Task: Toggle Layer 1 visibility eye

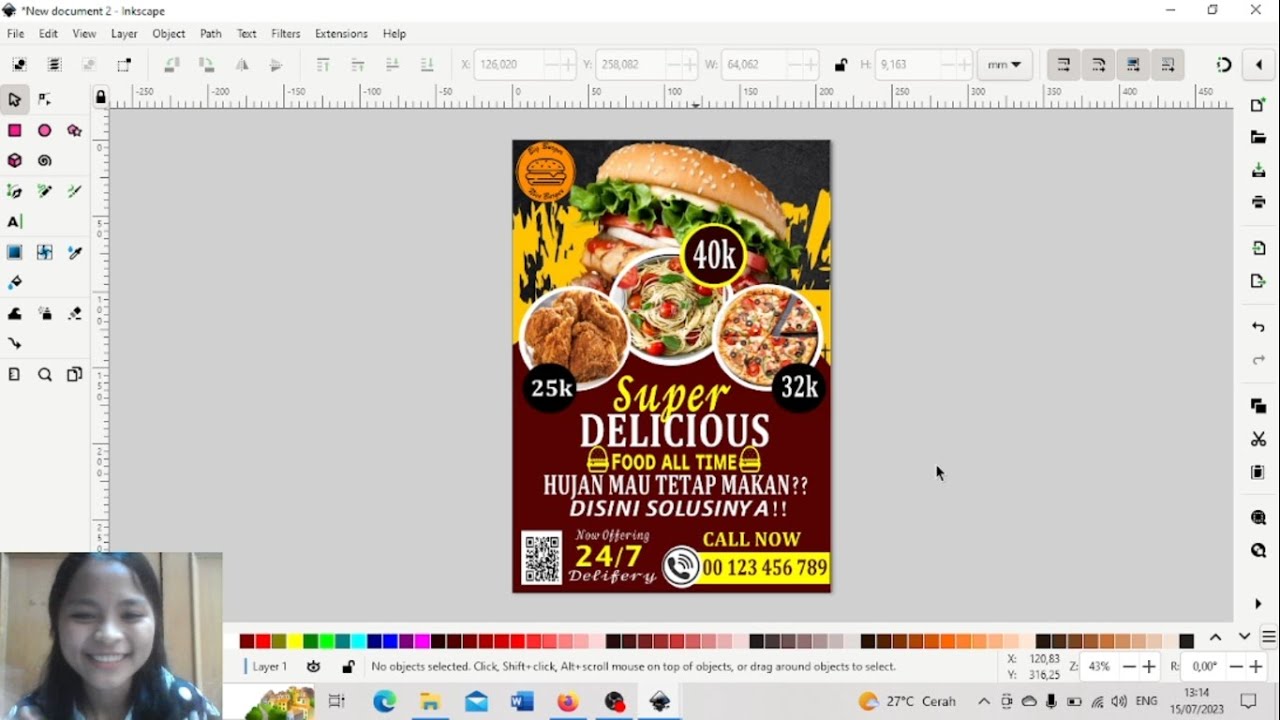Action: coord(313,666)
